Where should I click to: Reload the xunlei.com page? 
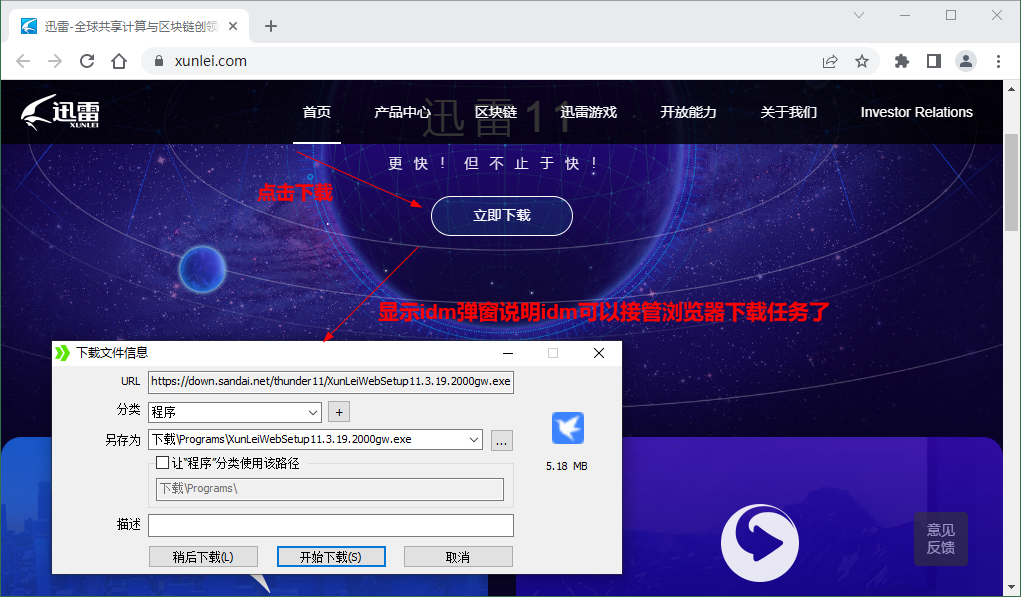pos(87,61)
